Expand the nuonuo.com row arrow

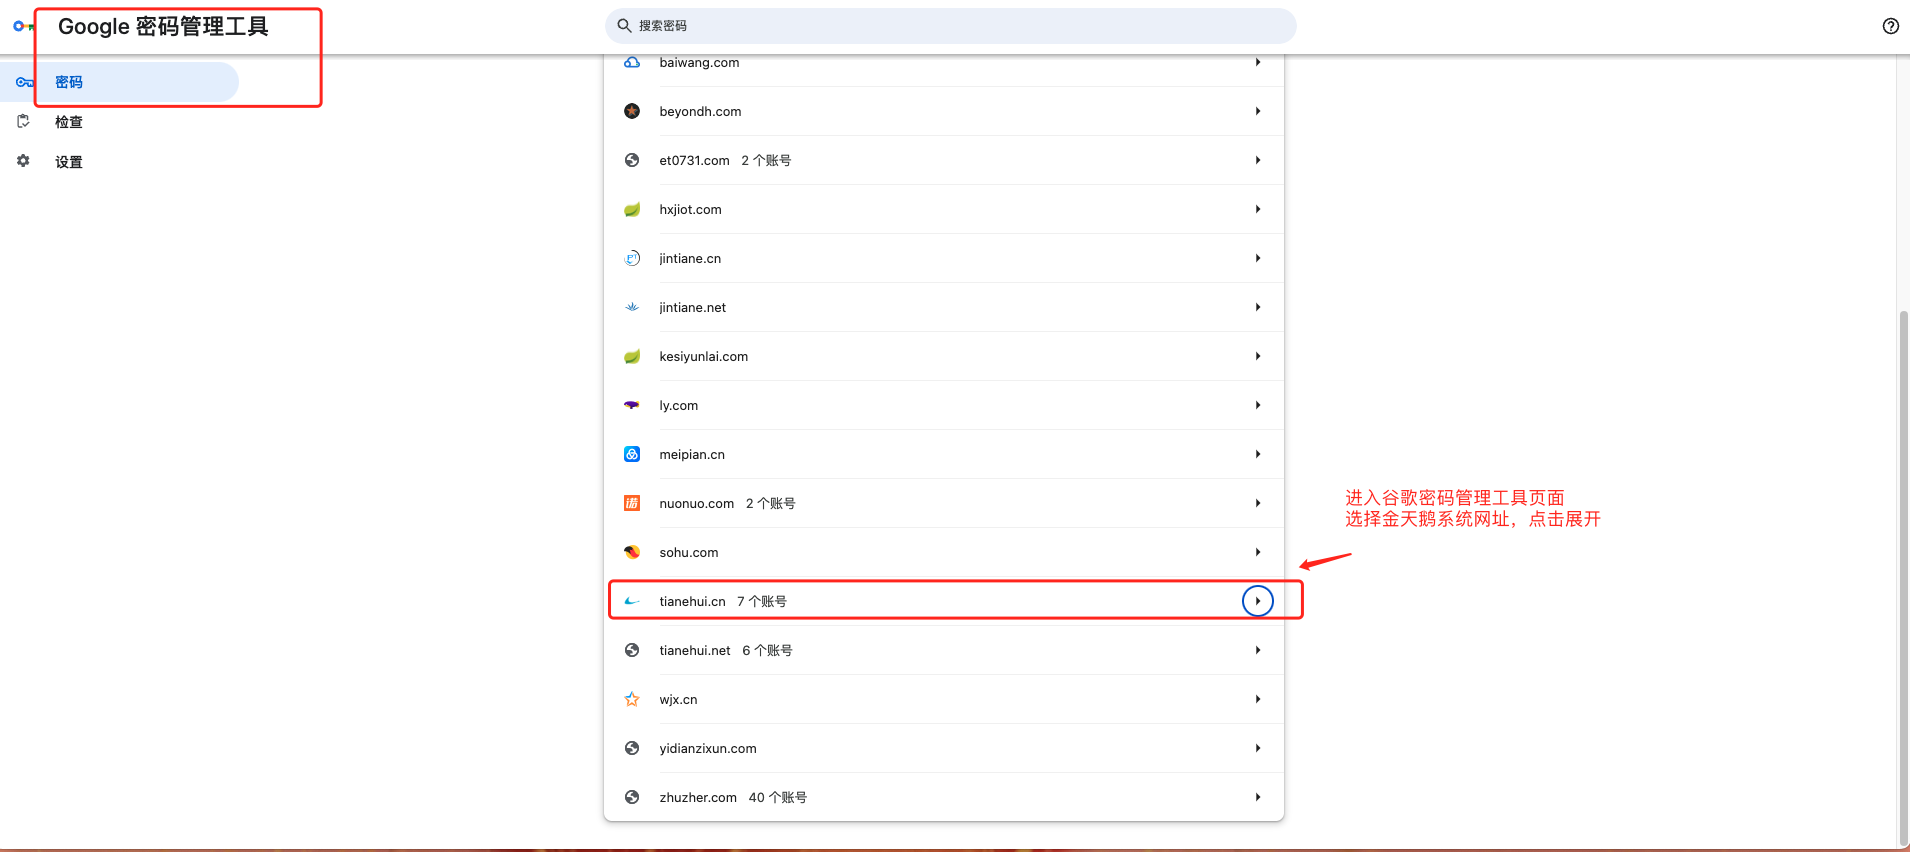point(1258,503)
